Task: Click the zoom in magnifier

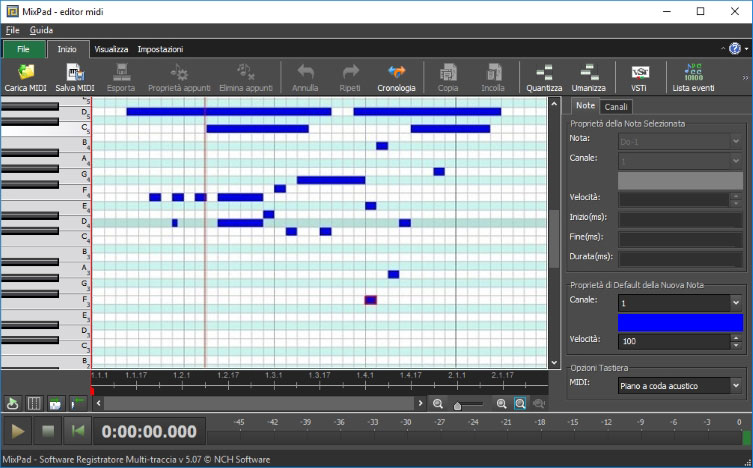Action: [x=501, y=404]
